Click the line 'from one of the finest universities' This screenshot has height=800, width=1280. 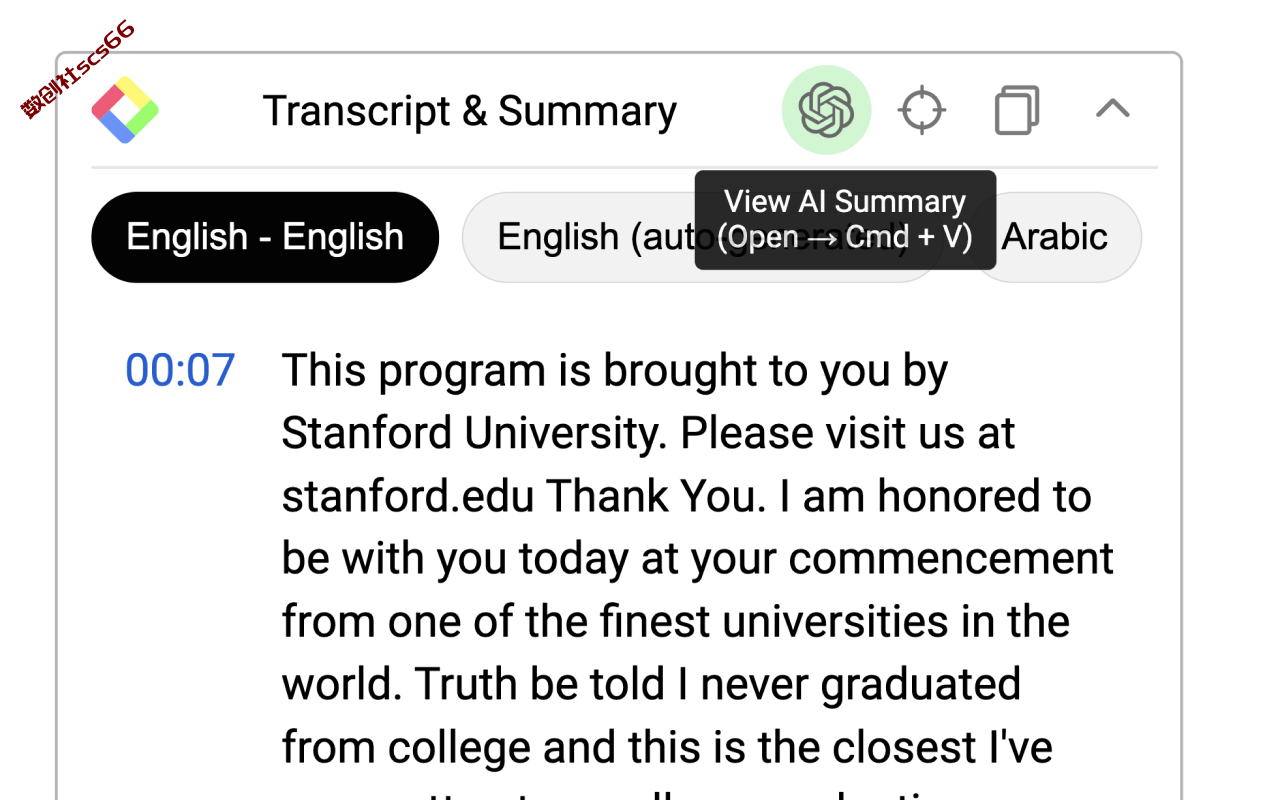pos(676,622)
